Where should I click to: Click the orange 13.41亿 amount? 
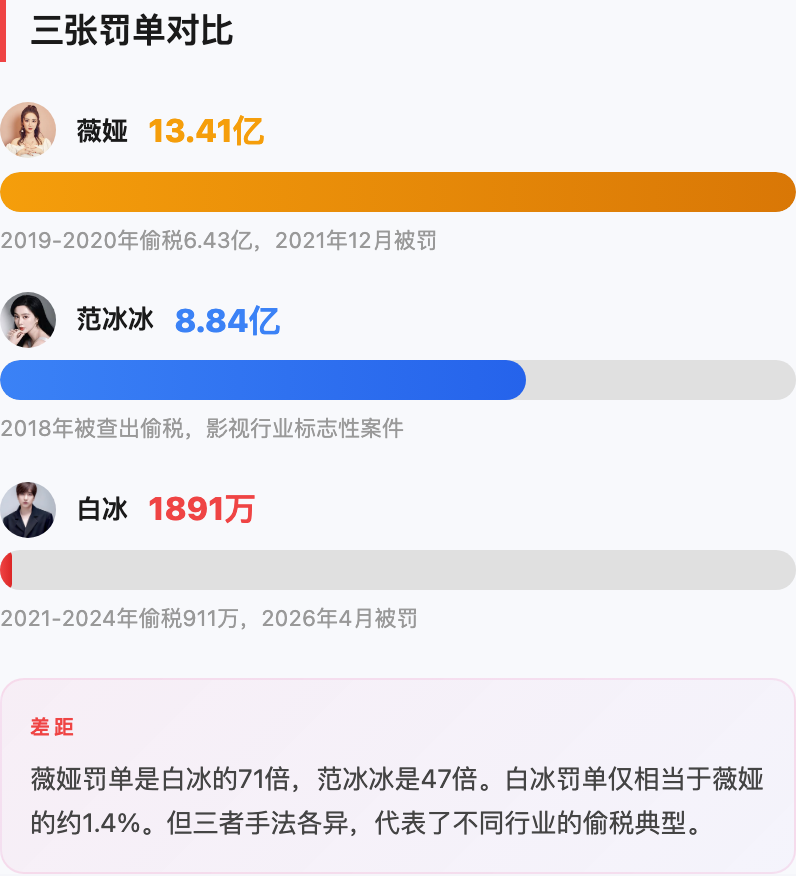[206, 131]
